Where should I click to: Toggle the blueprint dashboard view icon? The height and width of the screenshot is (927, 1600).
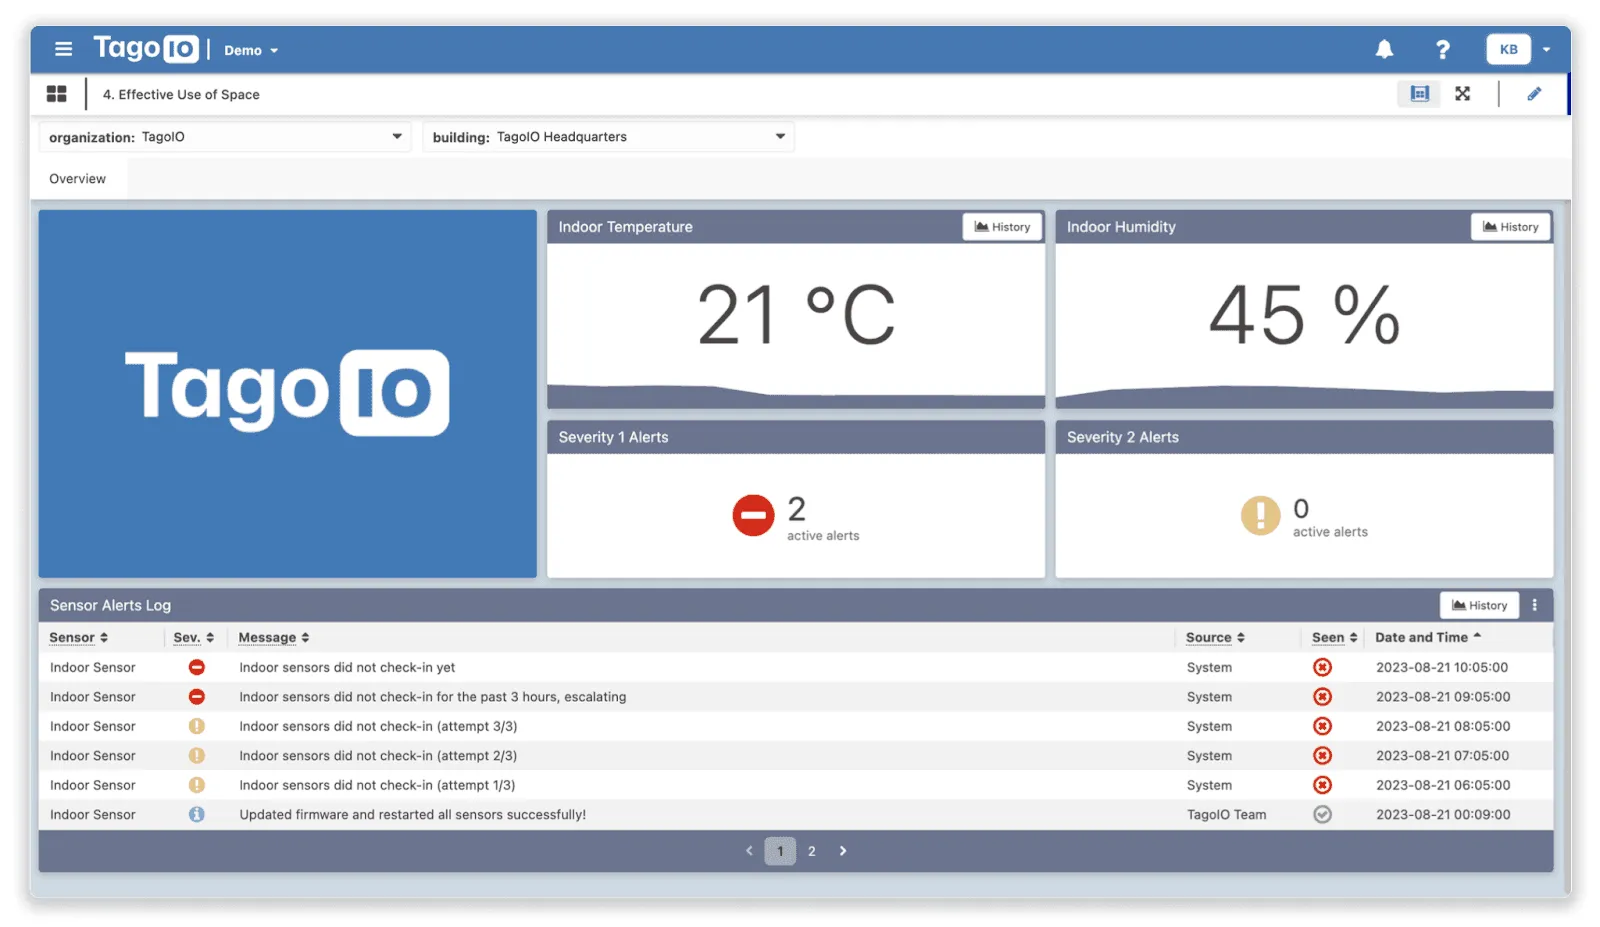[x=1419, y=93]
